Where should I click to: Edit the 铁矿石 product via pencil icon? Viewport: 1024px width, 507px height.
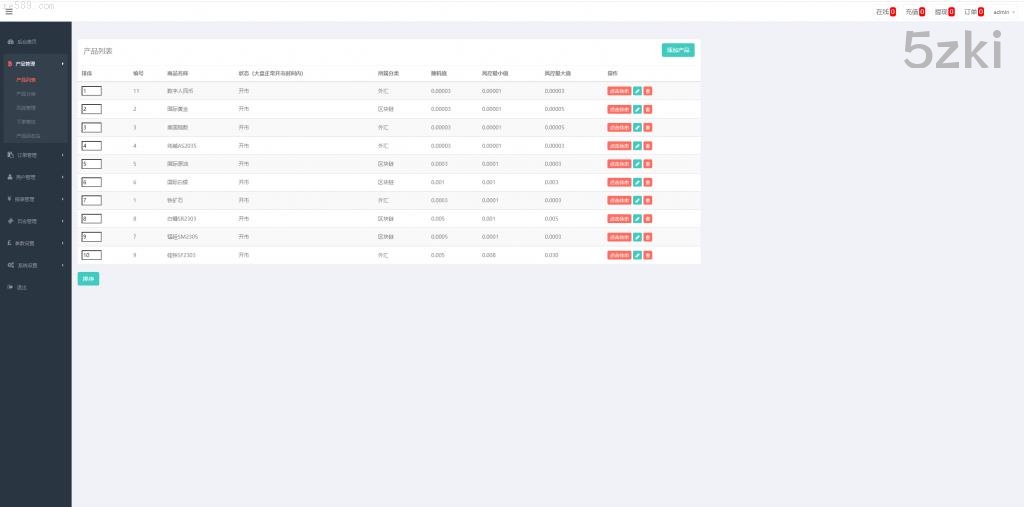(638, 200)
